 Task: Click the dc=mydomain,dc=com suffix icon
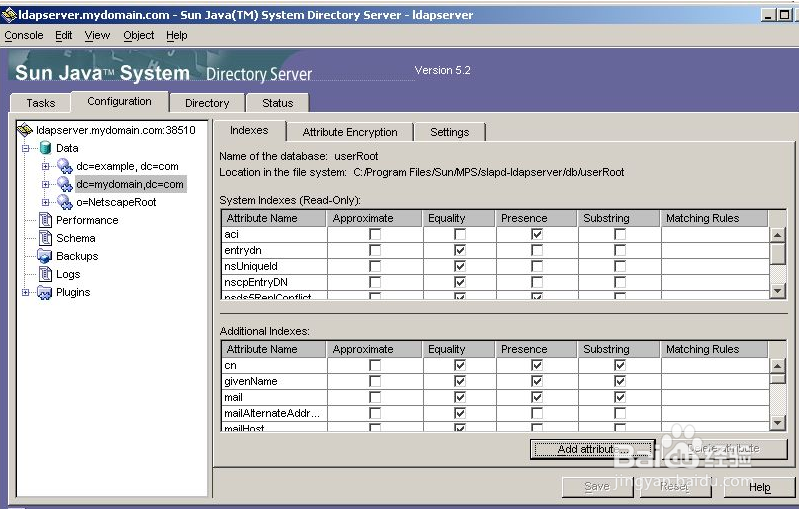(65, 184)
